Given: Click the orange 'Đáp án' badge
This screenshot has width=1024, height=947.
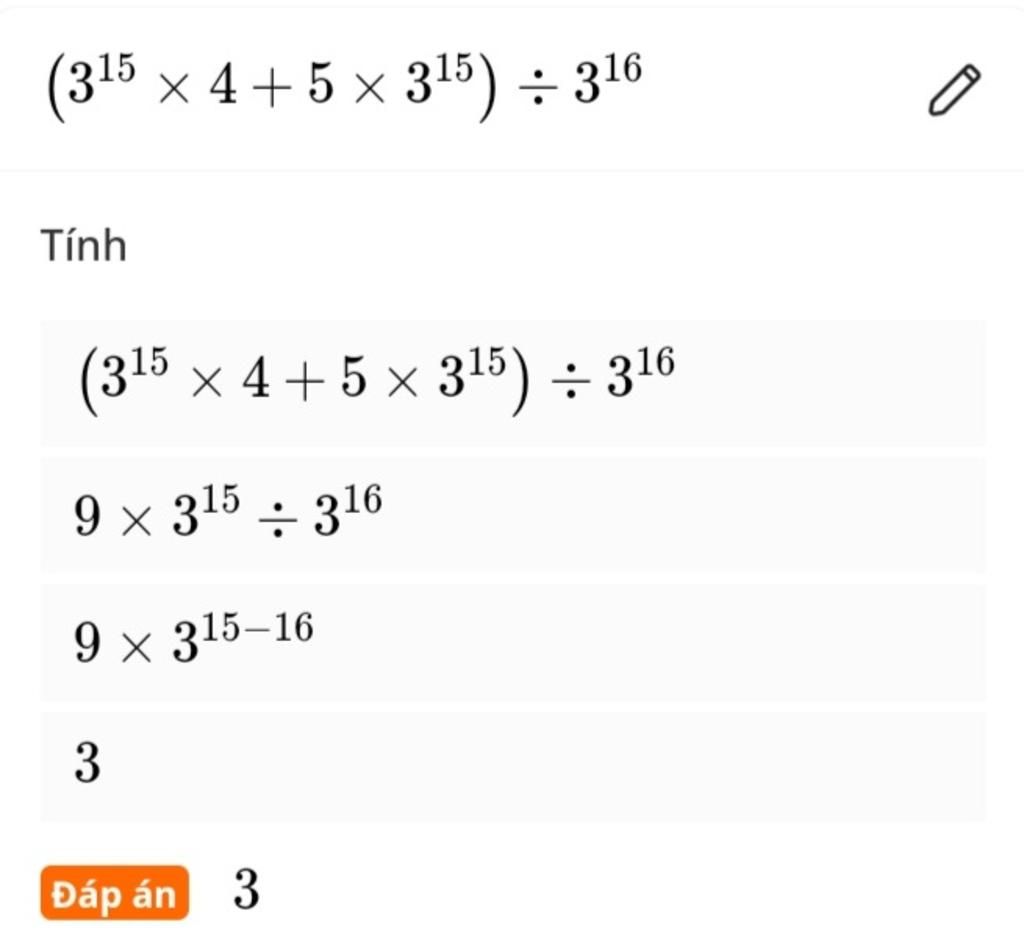Looking at the screenshot, I should pyautogui.click(x=114, y=893).
